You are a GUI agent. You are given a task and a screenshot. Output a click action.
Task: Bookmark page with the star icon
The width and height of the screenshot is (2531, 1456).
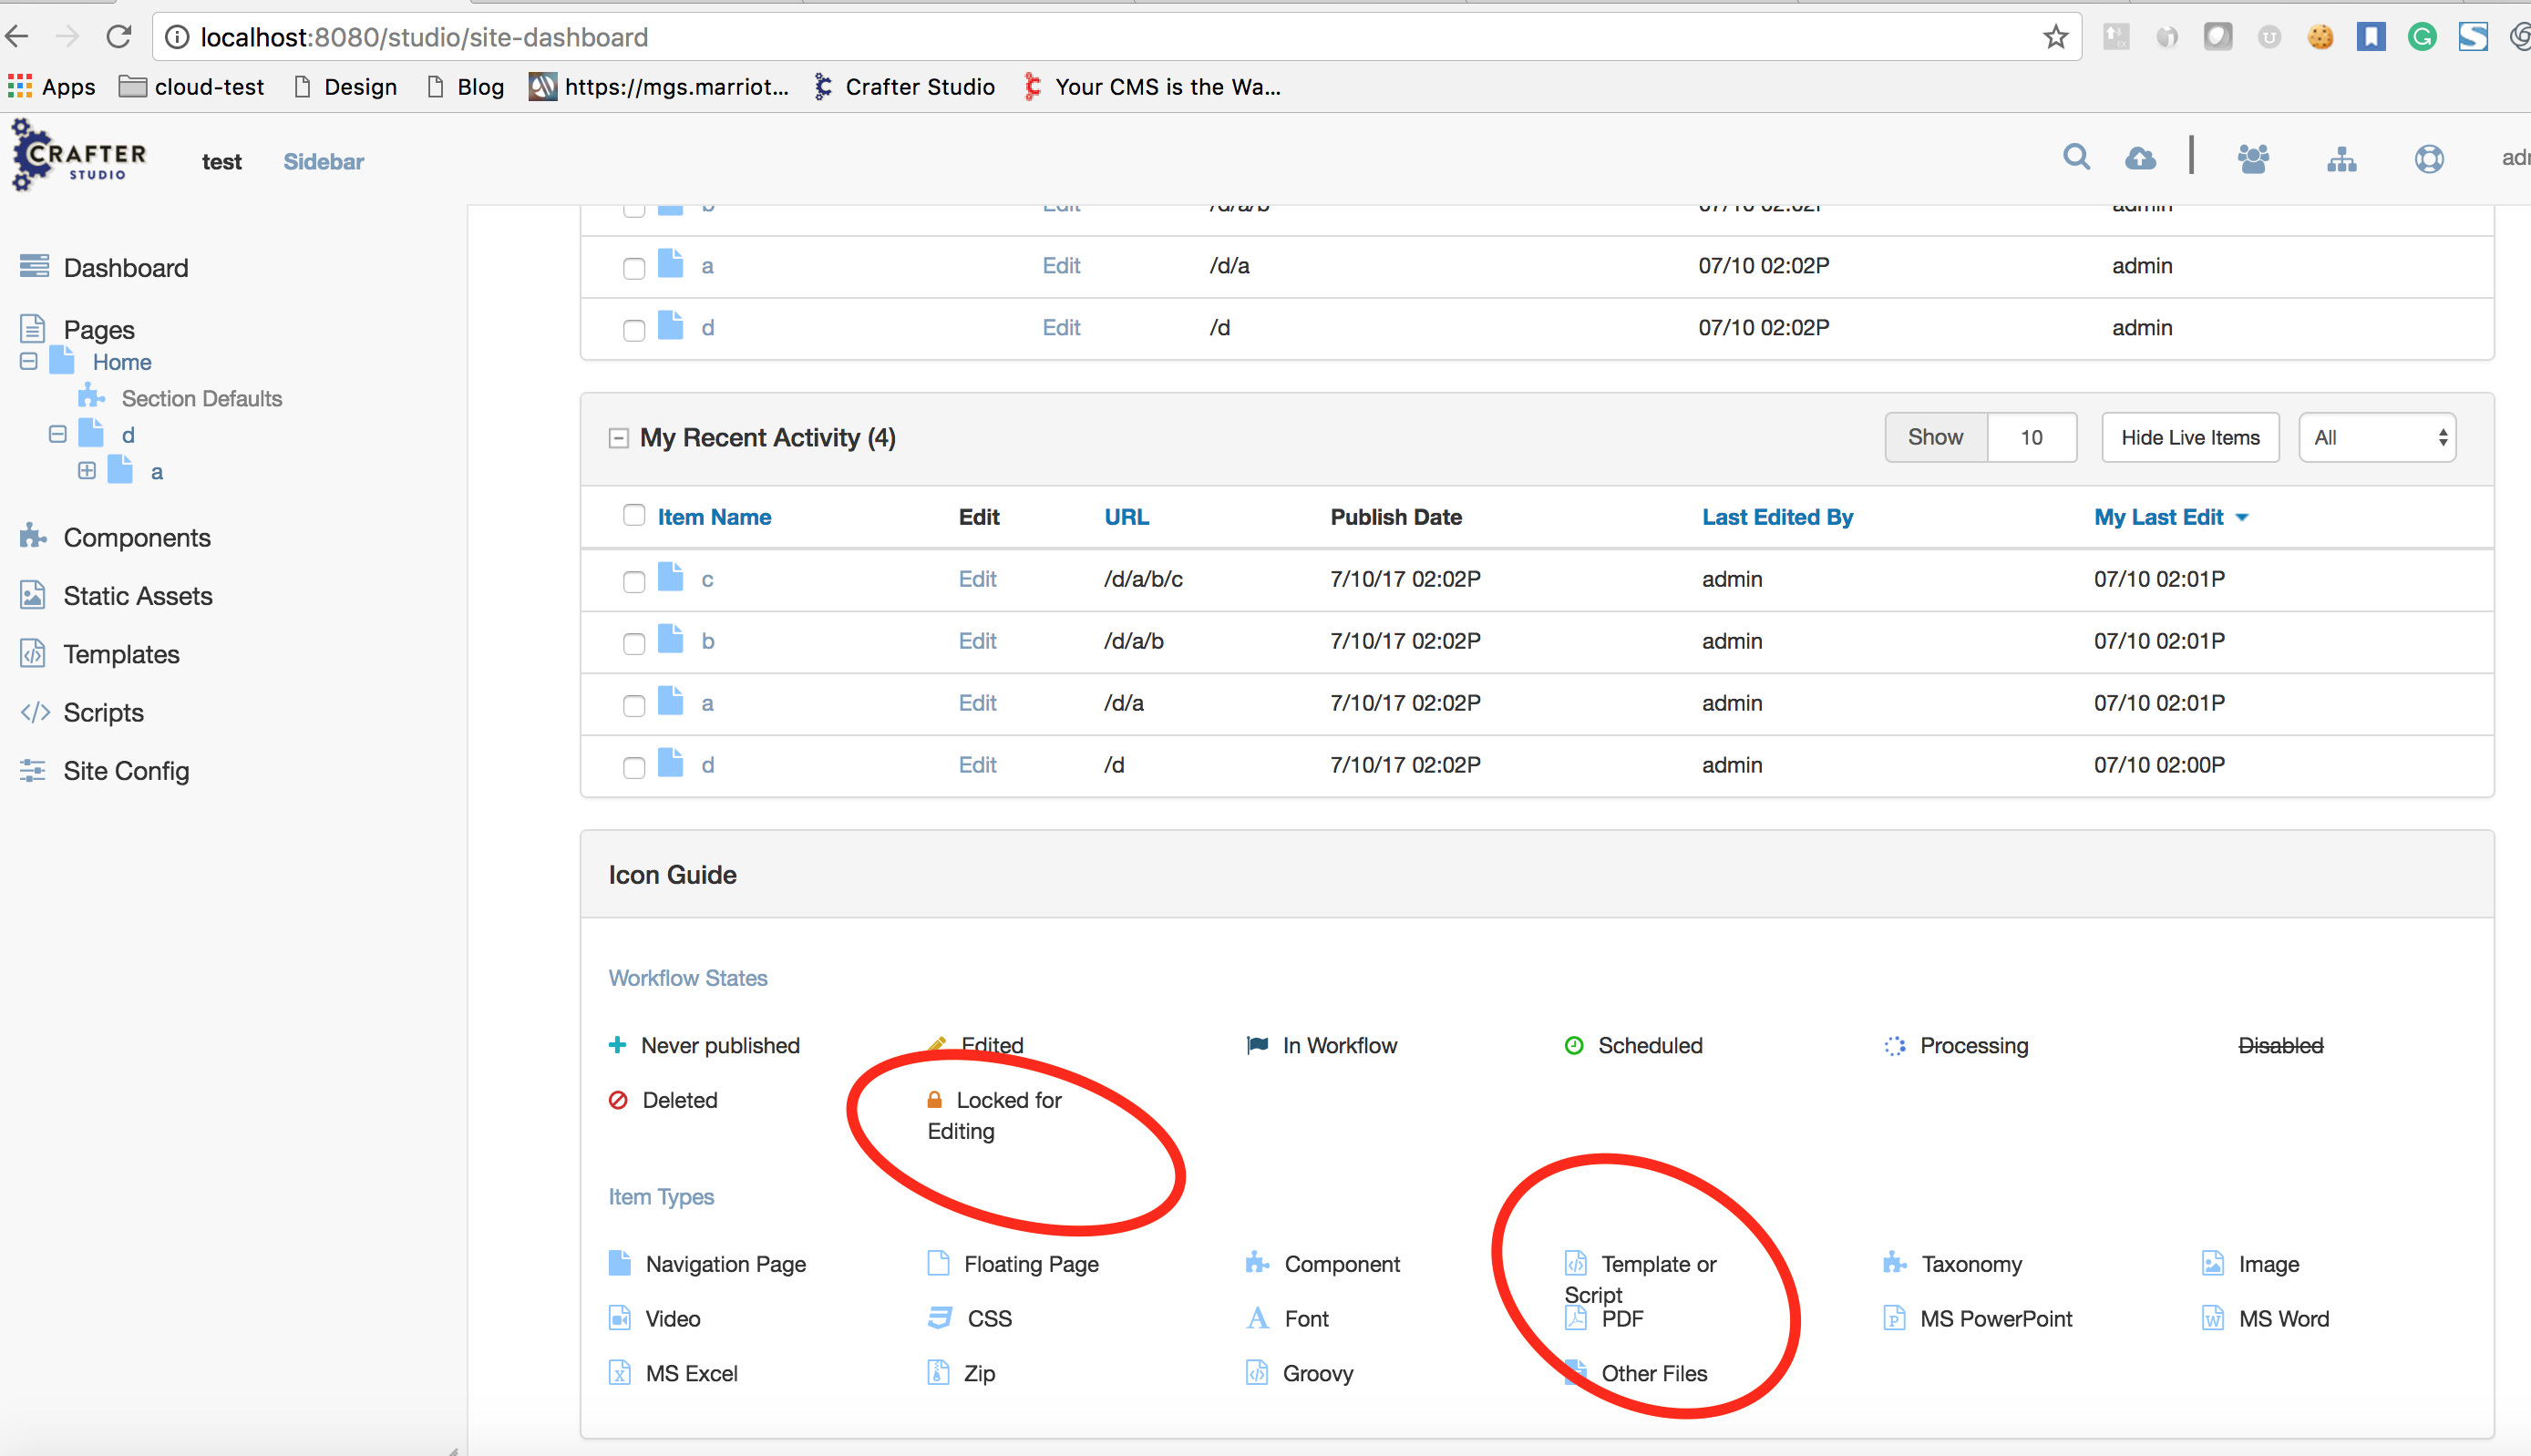click(2056, 38)
